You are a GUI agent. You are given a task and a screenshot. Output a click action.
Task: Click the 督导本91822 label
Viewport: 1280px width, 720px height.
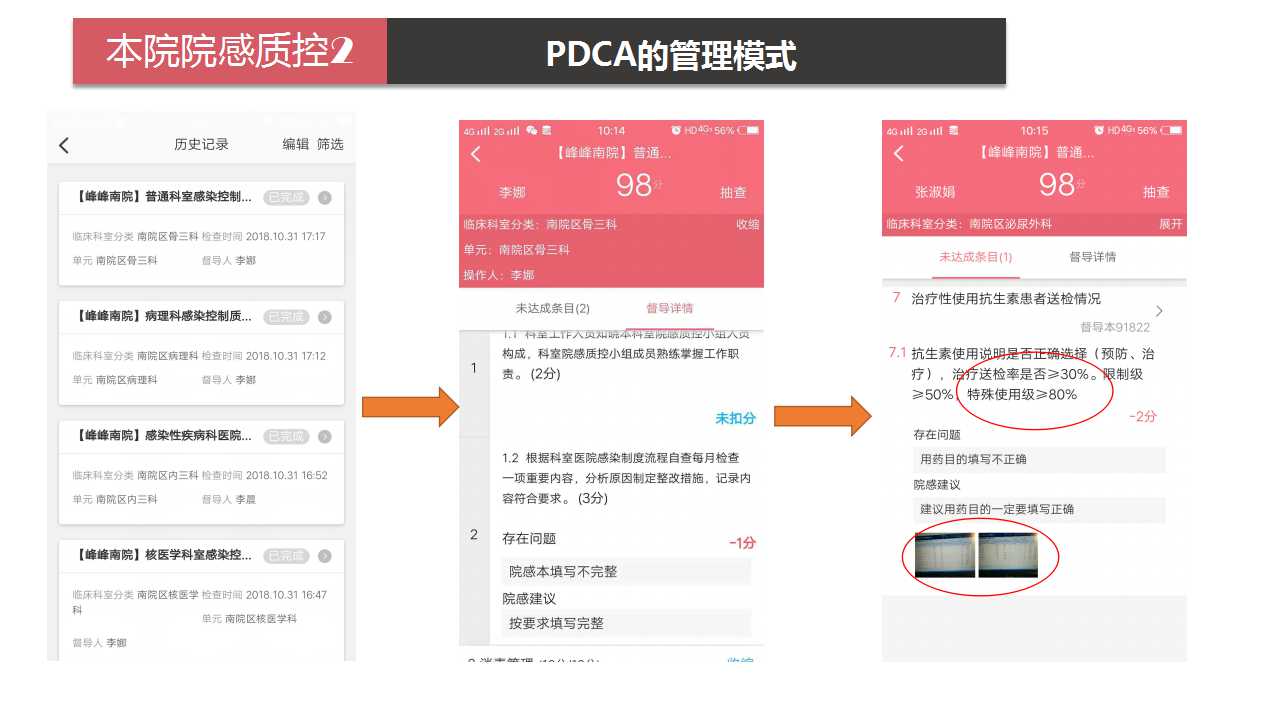tap(1115, 327)
